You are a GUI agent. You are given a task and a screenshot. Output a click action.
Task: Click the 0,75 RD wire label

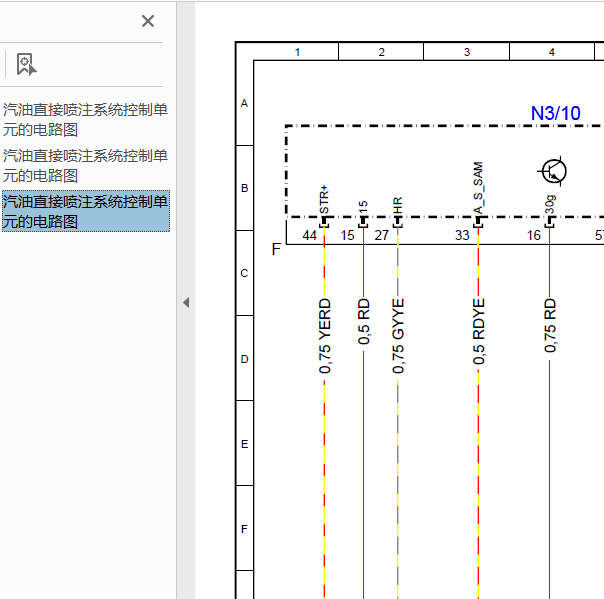click(x=550, y=326)
